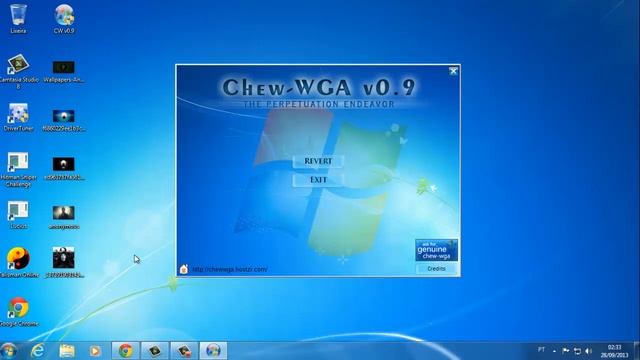Screen dimensions: 640x360
Task: Open Windows Explorer from the taskbar
Action: pyautogui.click(x=67, y=351)
